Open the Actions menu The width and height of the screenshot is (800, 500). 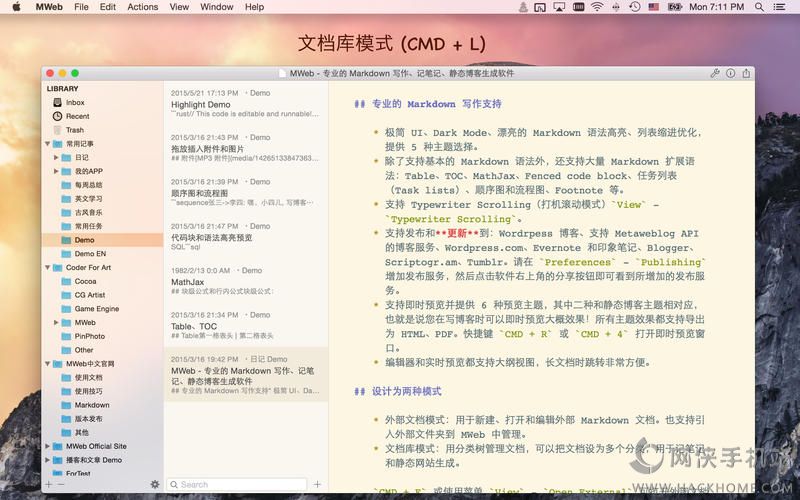(142, 7)
